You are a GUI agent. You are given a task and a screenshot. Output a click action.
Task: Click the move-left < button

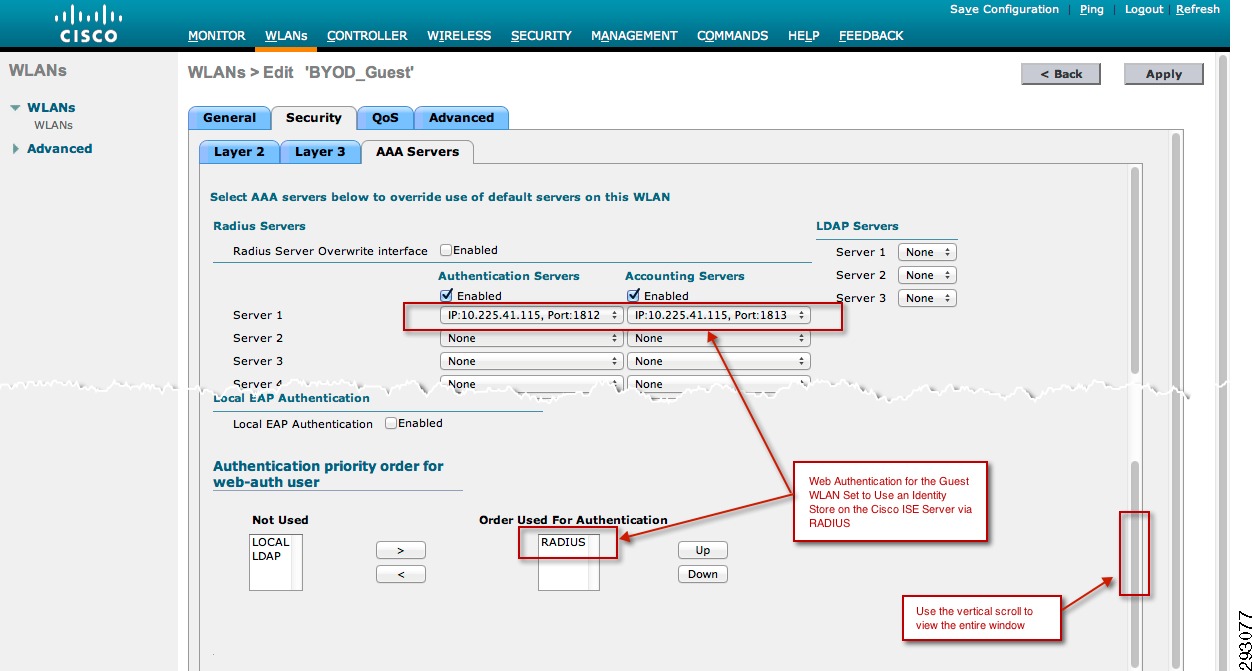(x=401, y=574)
